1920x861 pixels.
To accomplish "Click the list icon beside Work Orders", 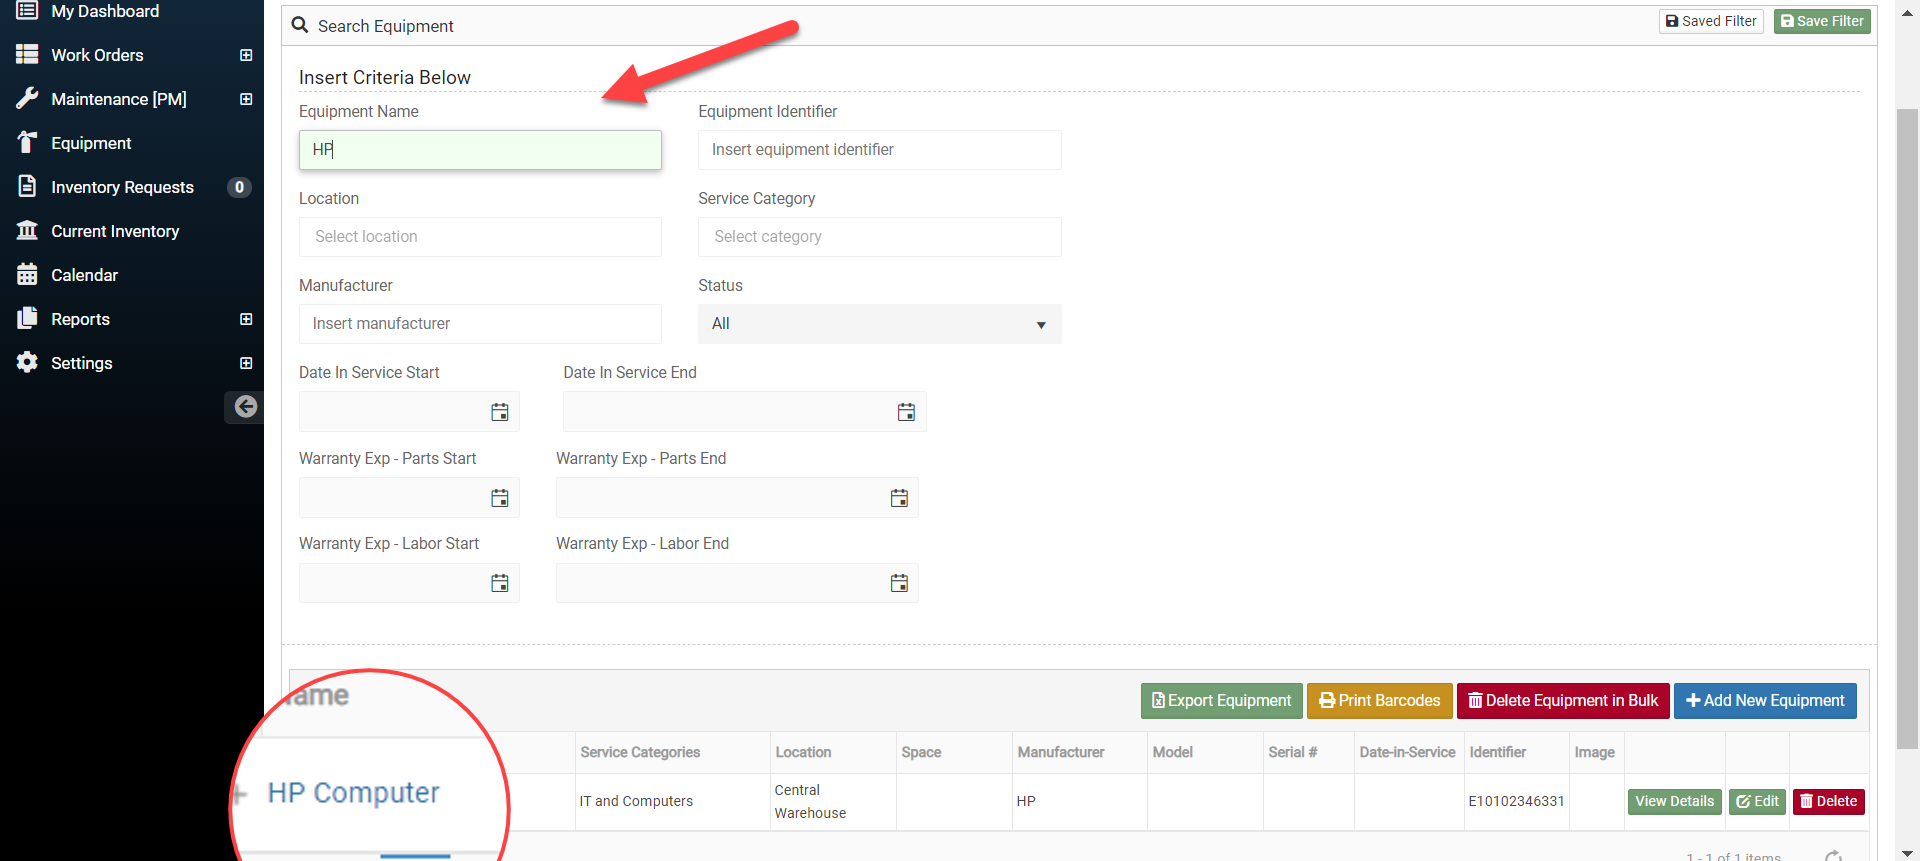I will (27, 54).
